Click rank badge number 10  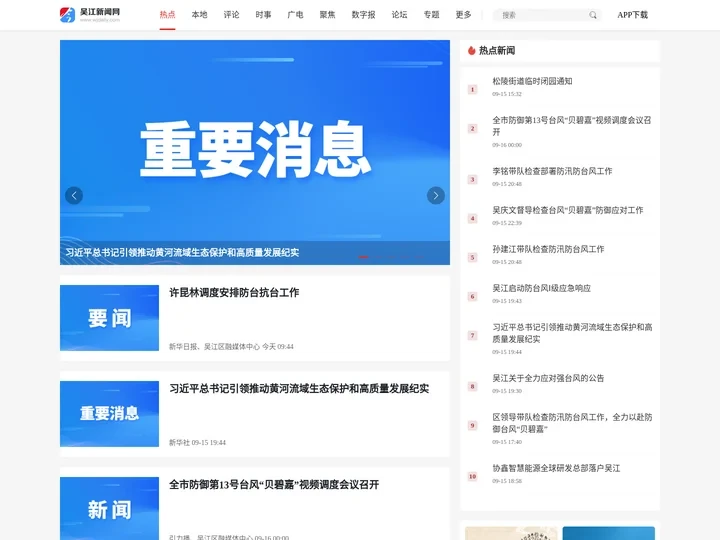point(472,477)
